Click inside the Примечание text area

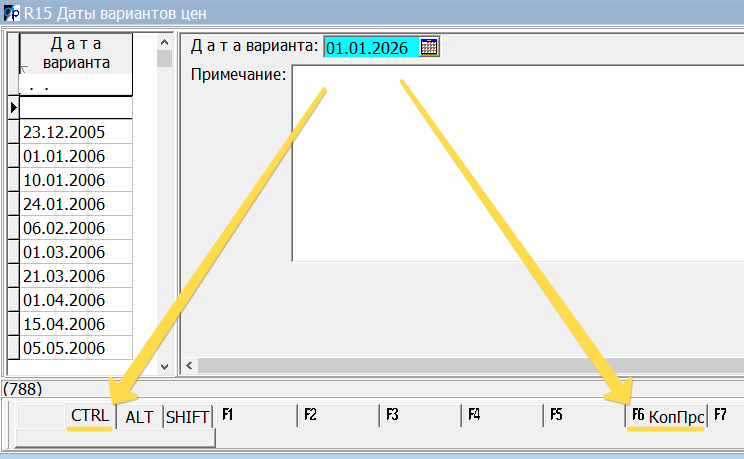518,163
